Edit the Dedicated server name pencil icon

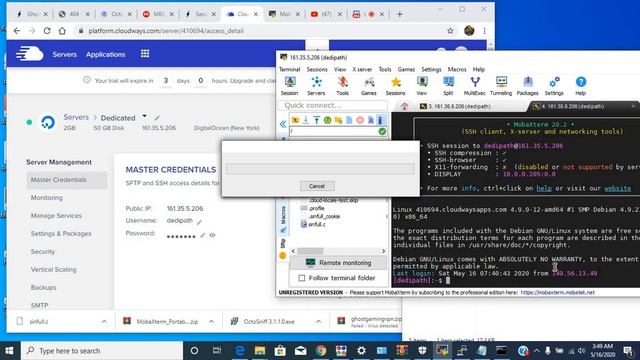tap(157, 118)
